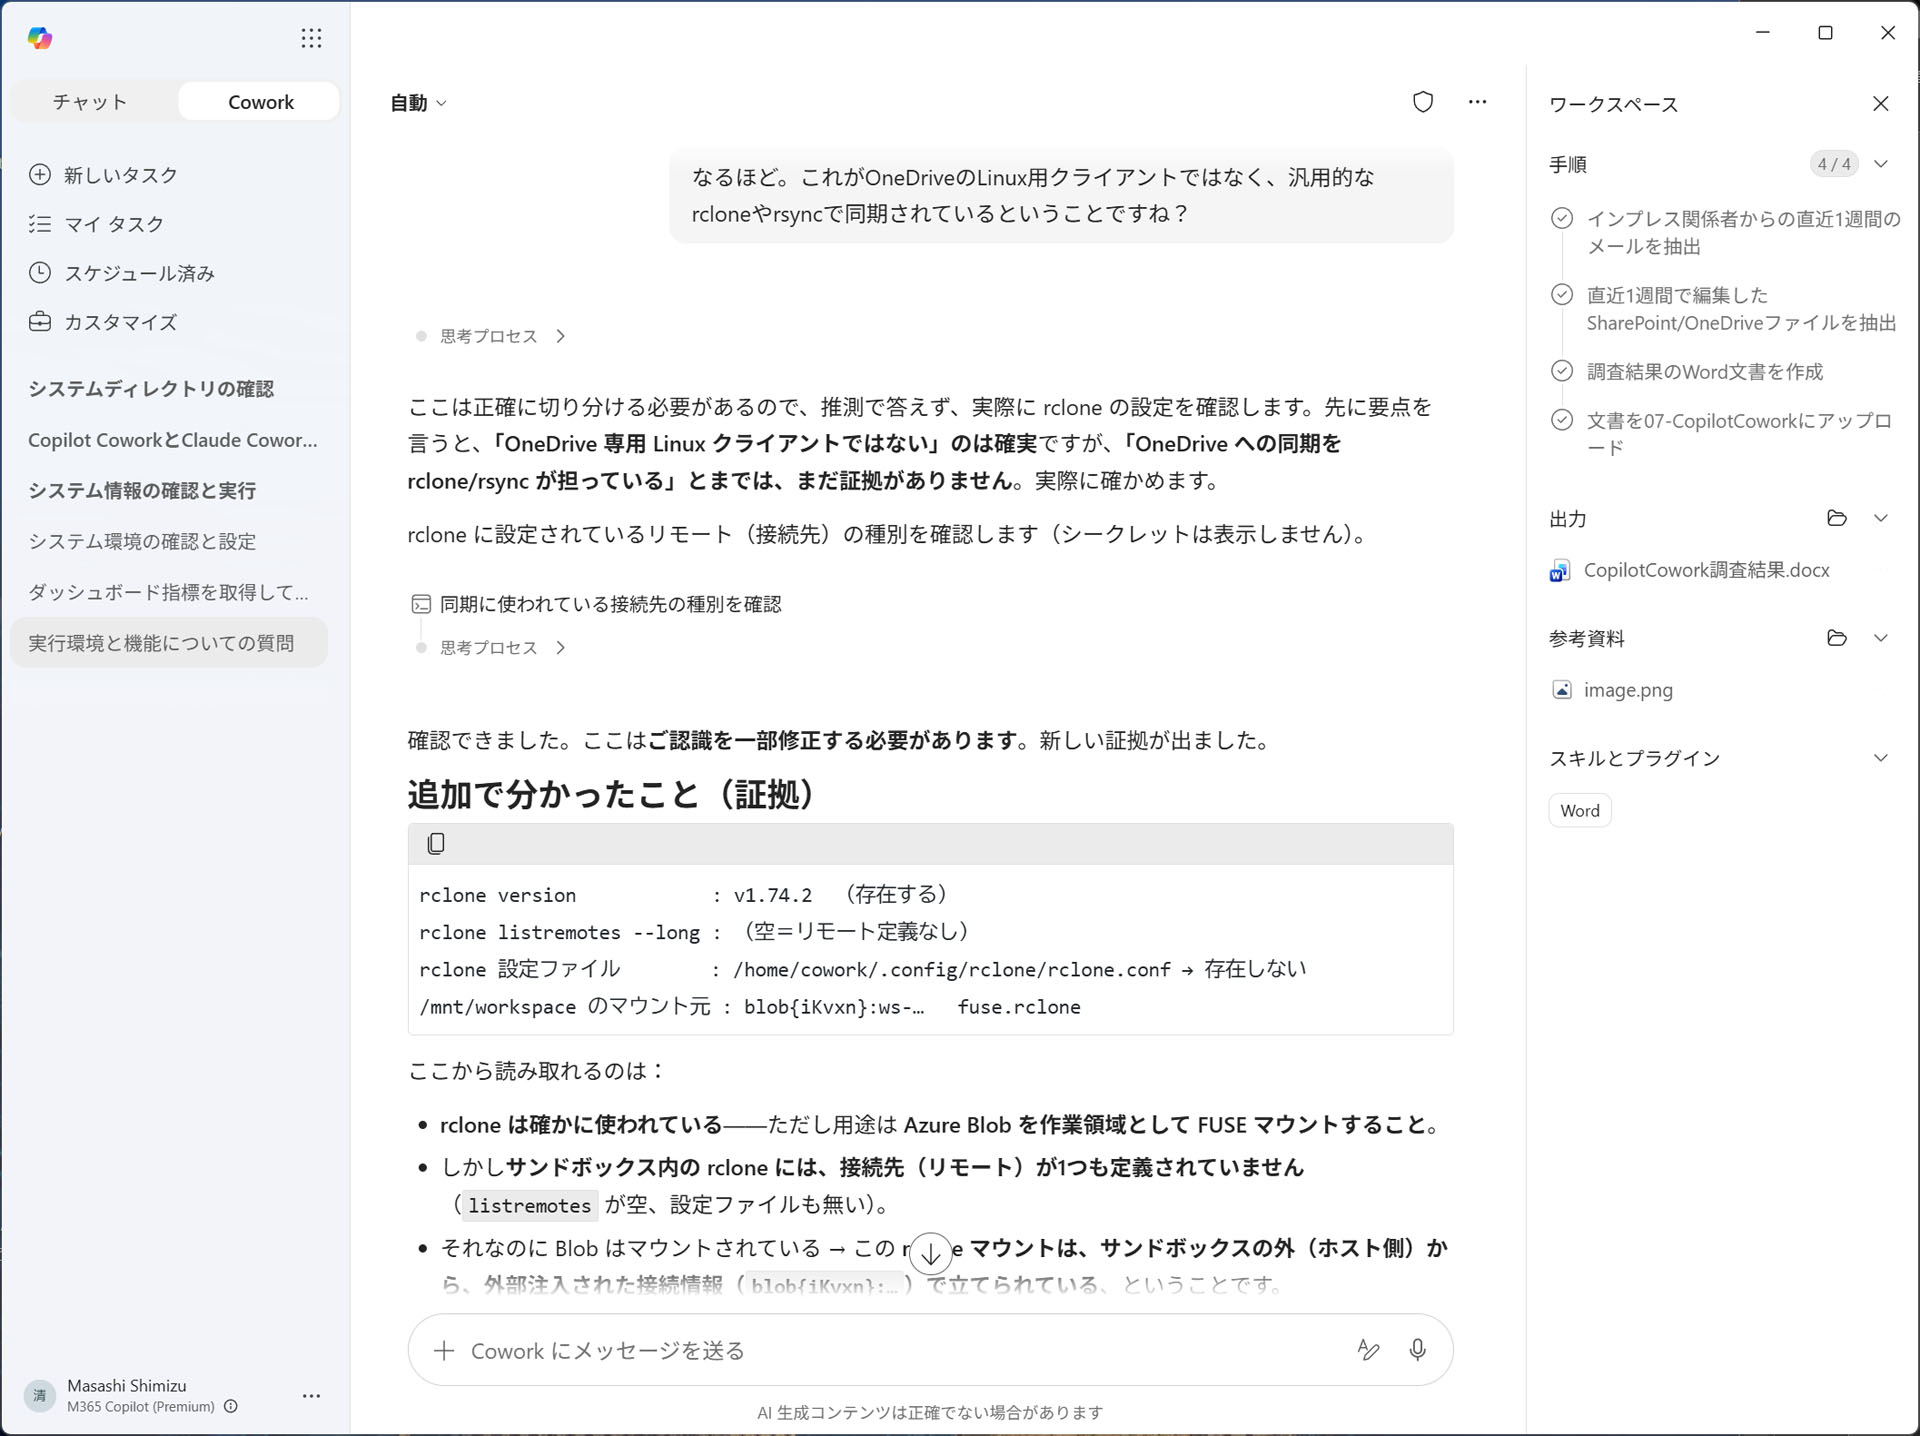The height and width of the screenshot is (1436, 1920).
Task: Open the apps grid launcher icon
Action: tap(311, 38)
